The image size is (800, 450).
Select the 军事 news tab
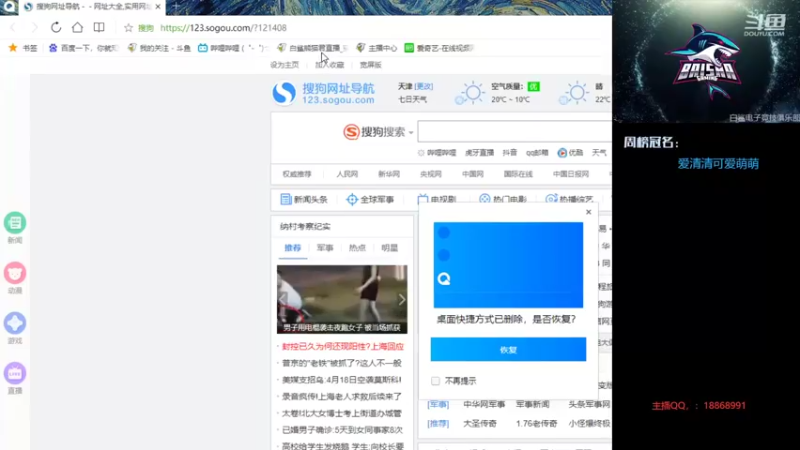[x=325, y=248]
